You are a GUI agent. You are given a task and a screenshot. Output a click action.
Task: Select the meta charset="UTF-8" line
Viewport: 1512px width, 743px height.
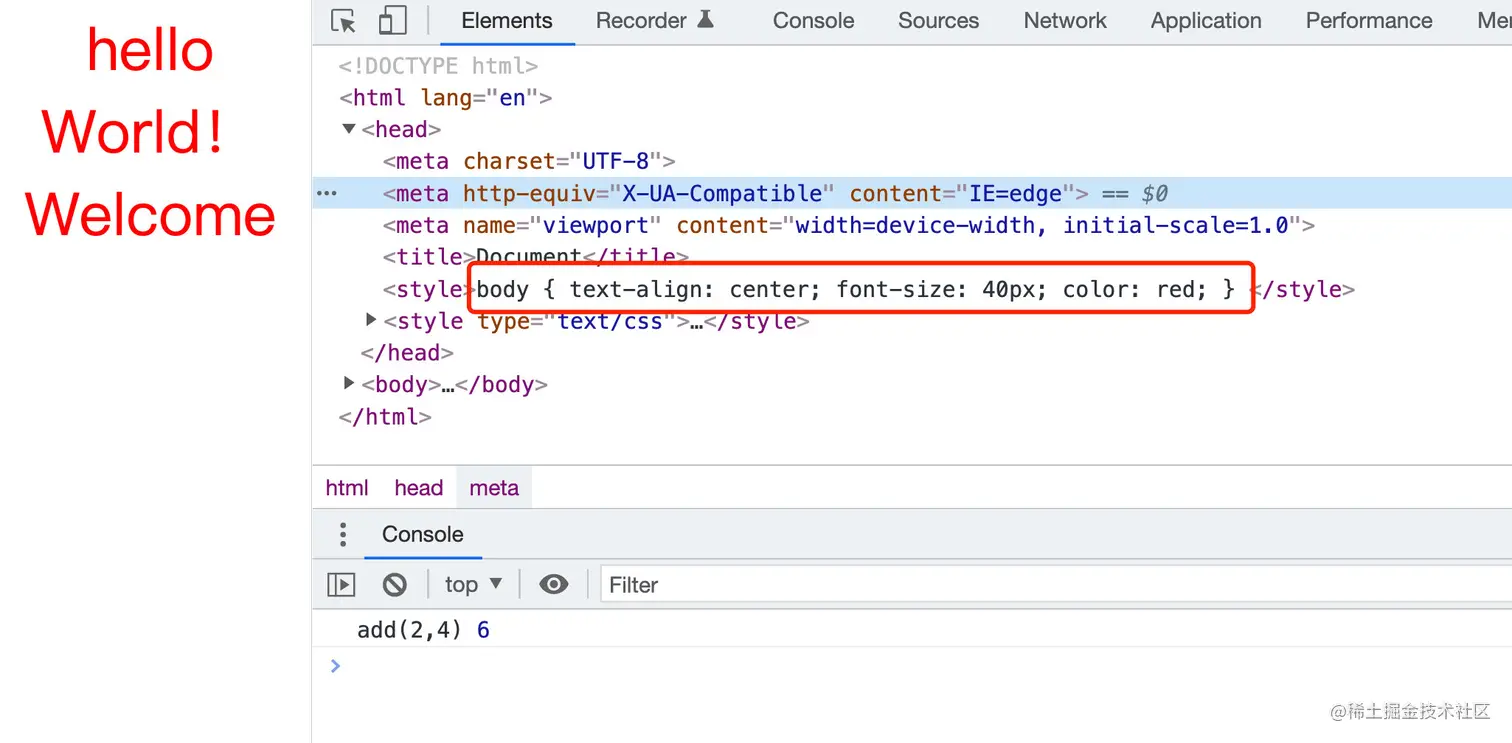[529, 161]
